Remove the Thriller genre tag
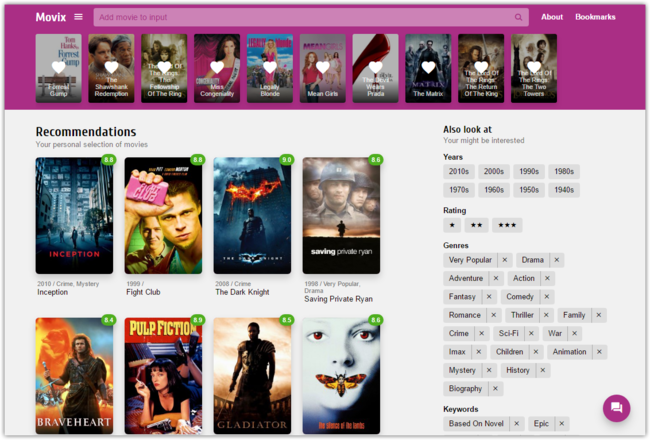This screenshot has width=650, height=440. click(546, 315)
